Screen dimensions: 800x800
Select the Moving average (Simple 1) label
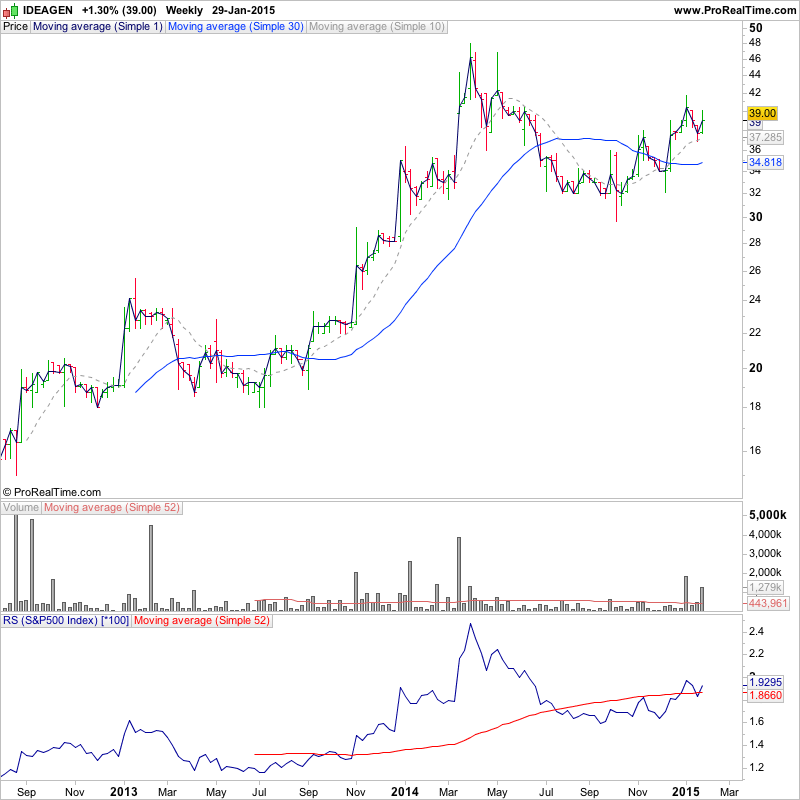point(97,27)
